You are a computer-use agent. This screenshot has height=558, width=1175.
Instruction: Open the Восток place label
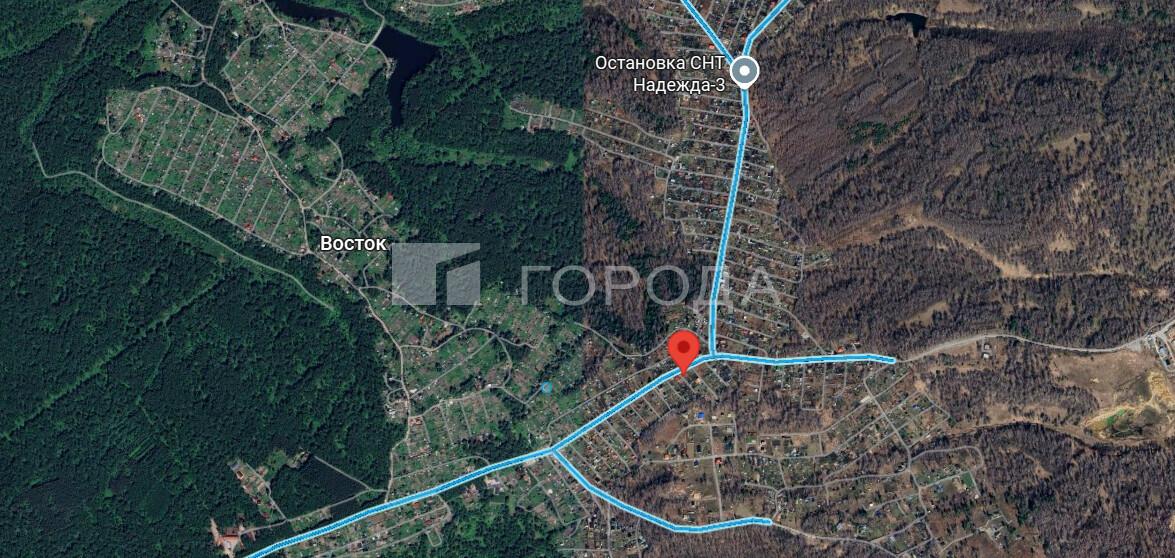click(353, 243)
